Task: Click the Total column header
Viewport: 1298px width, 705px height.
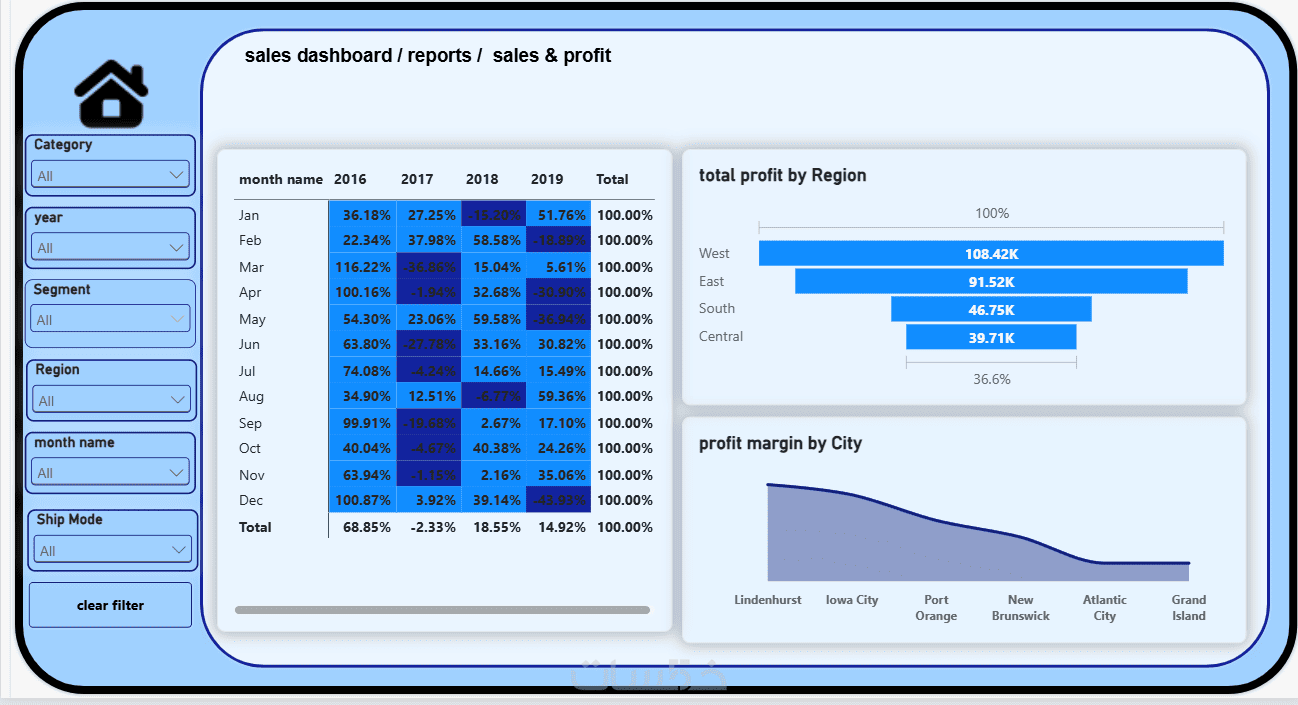Action: 612,179
